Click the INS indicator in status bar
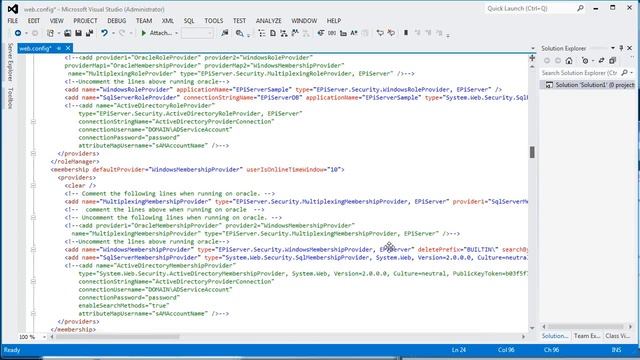Image resolution: width=640 pixels, height=360 pixels. pyautogui.click(x=616, y=350)
